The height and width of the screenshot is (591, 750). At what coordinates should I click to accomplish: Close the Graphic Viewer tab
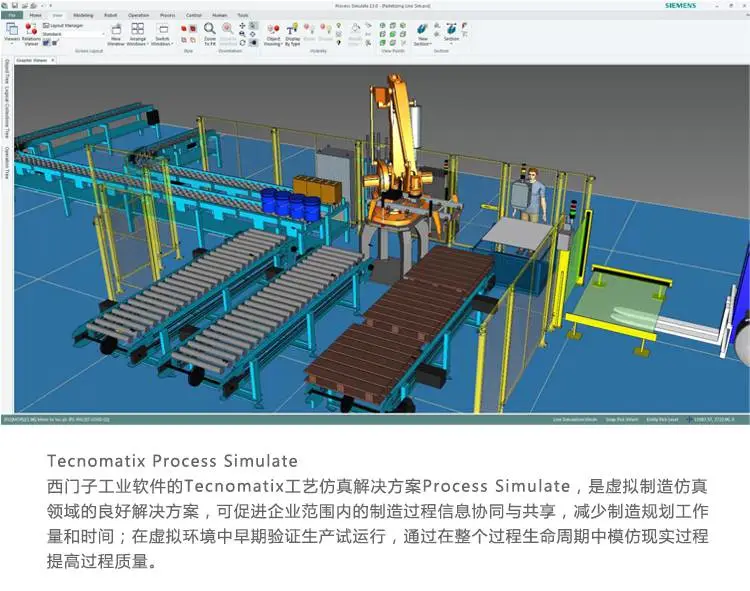[x=53, y=60]
